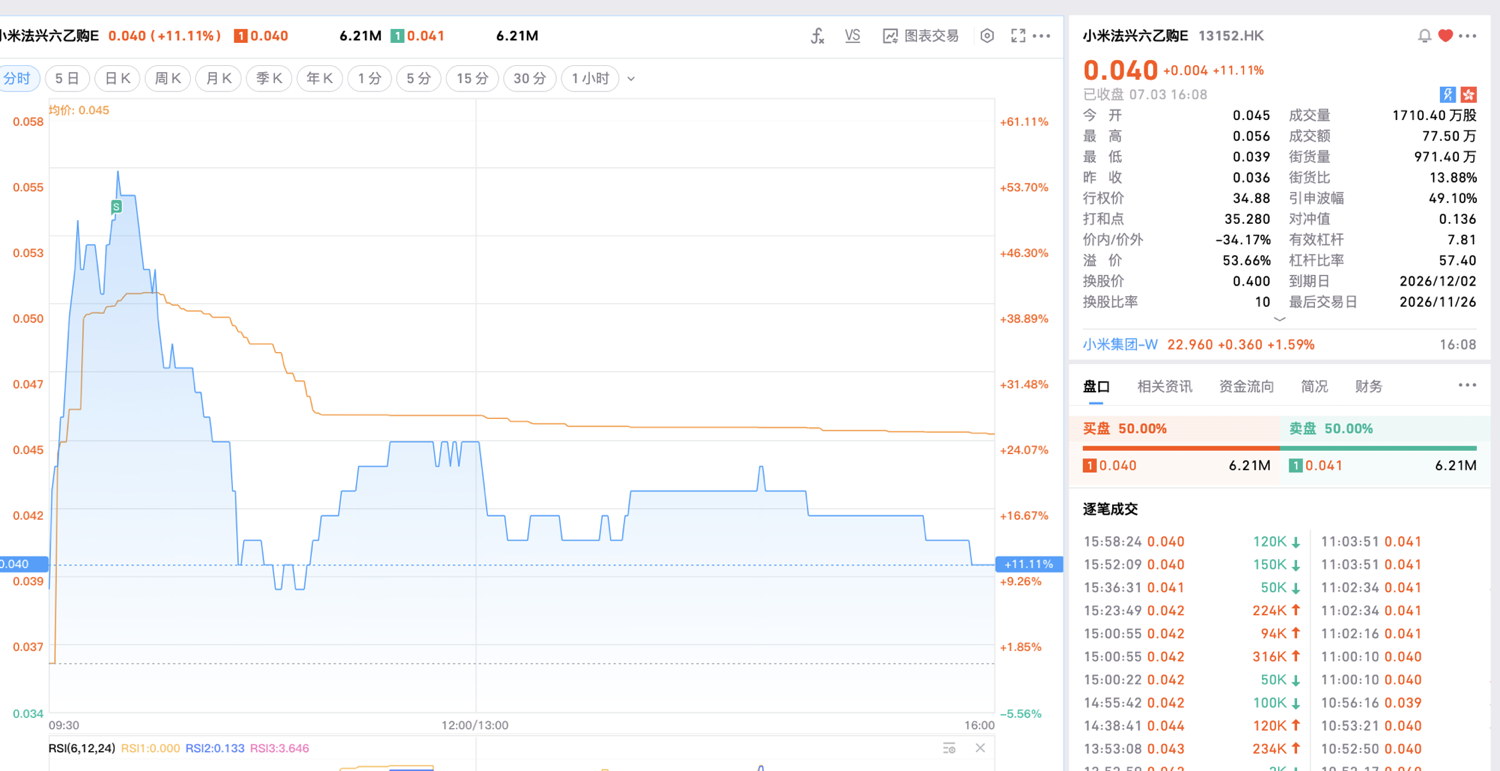
Task: Click the 均价: 0.045 label
Action: point(79,110)
